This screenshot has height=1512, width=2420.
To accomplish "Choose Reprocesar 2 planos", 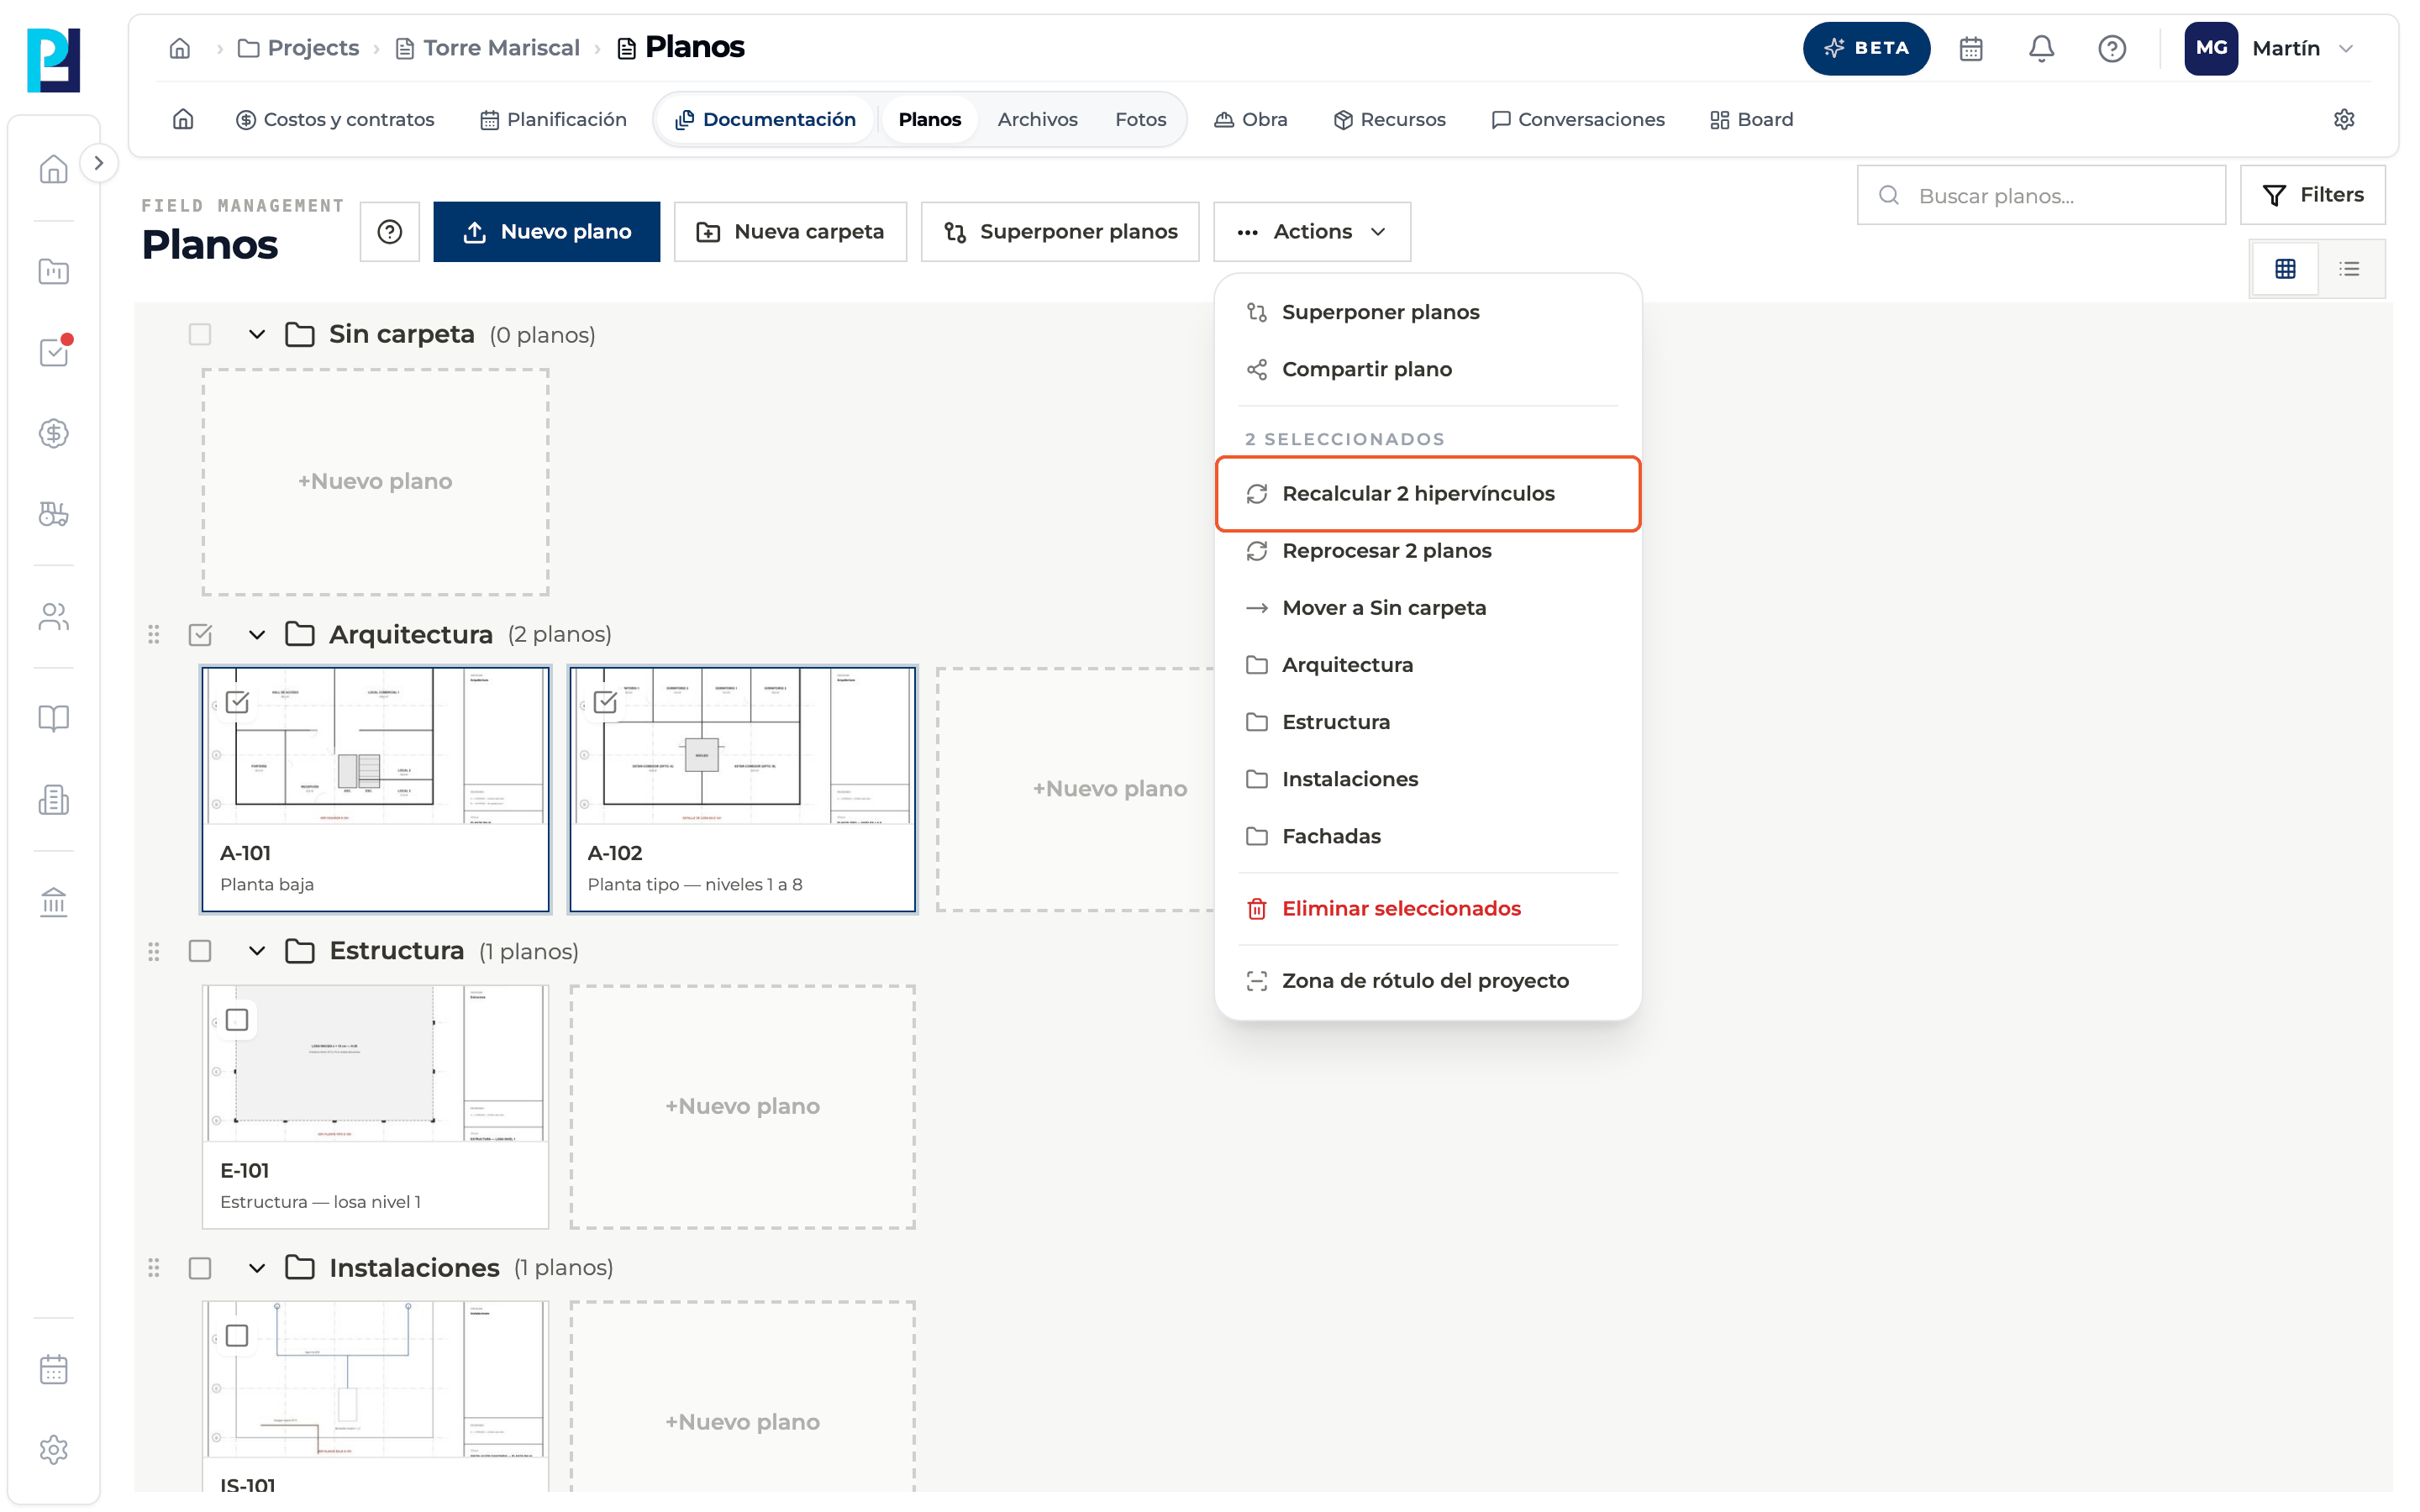I will click(x=1428, y=551).
